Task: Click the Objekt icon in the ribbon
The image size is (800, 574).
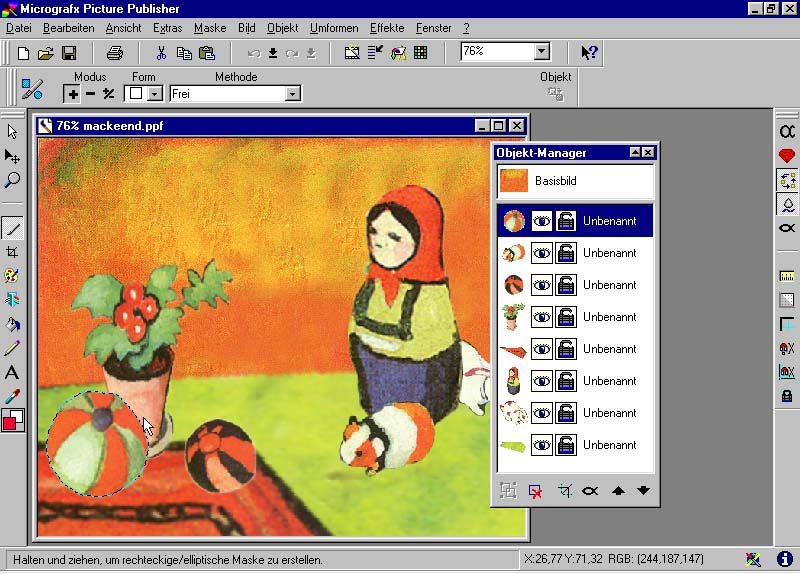Action: coord(556,94)
